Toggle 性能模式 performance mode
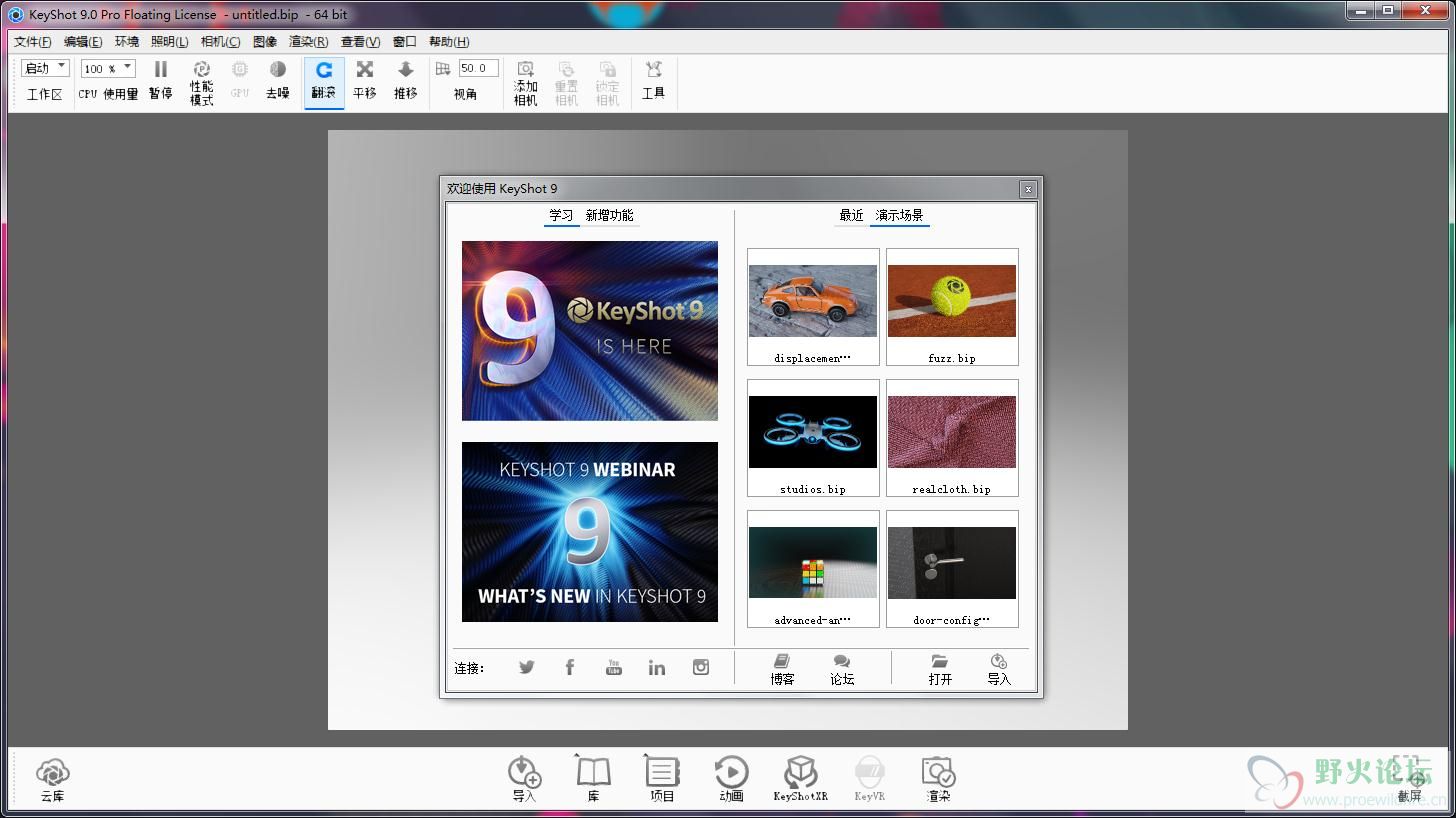The height and width of the screenshot is (818, 1456). [201, 82]
